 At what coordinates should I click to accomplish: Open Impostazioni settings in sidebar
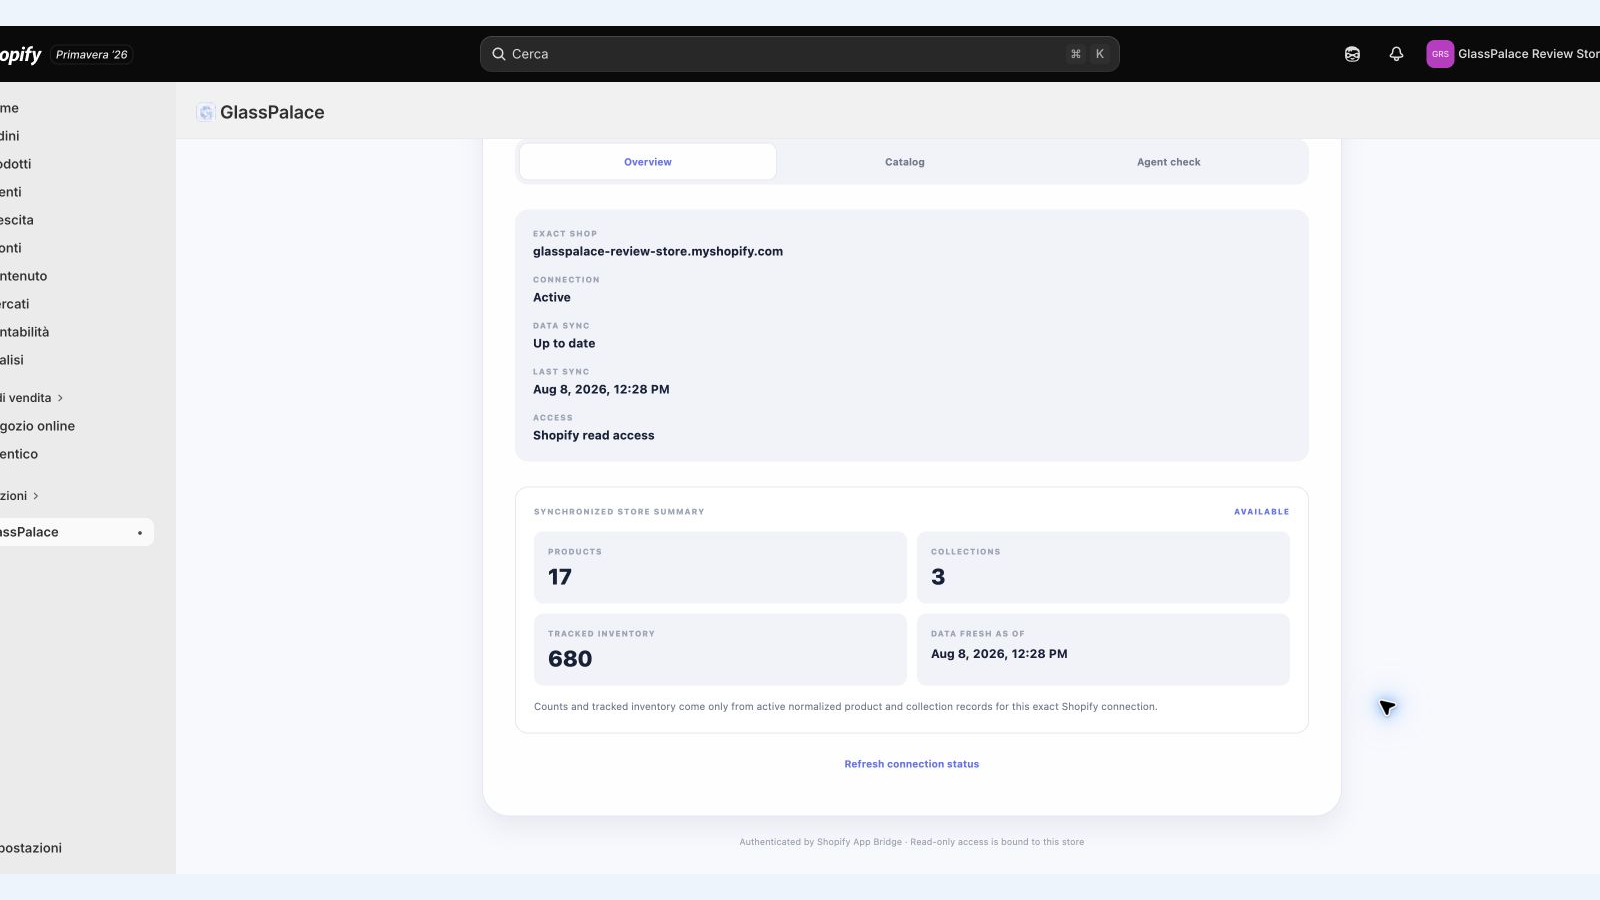[x=76, y=848]
